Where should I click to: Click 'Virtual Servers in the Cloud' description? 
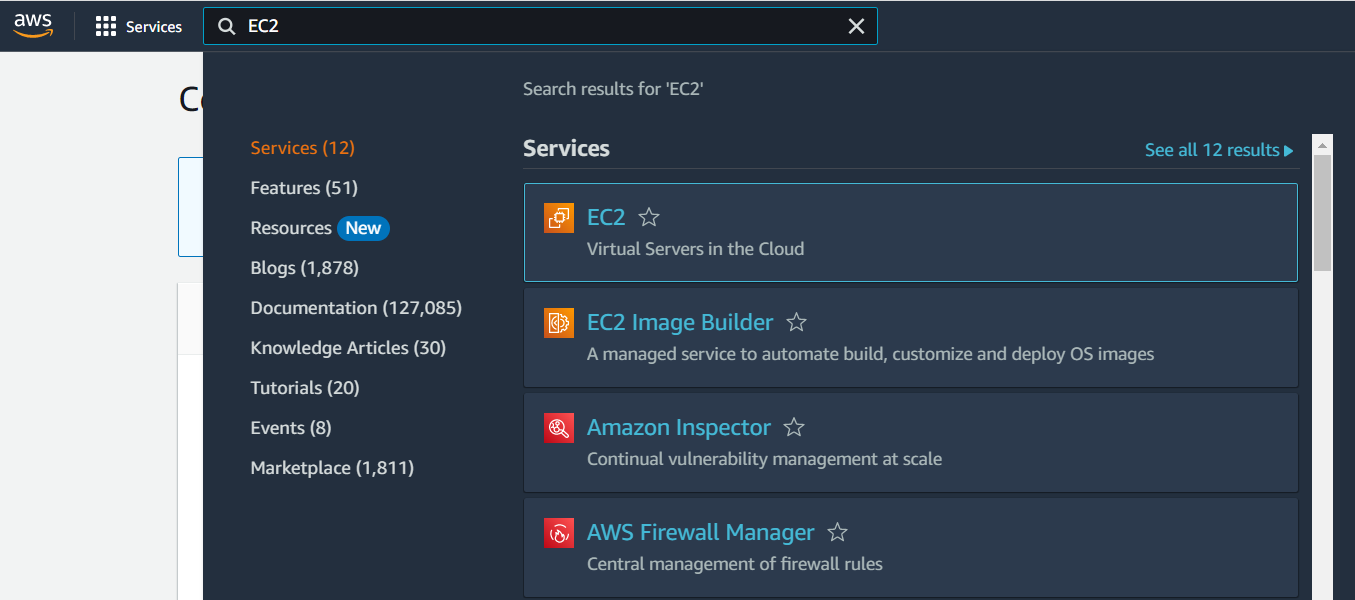[696, 249]
